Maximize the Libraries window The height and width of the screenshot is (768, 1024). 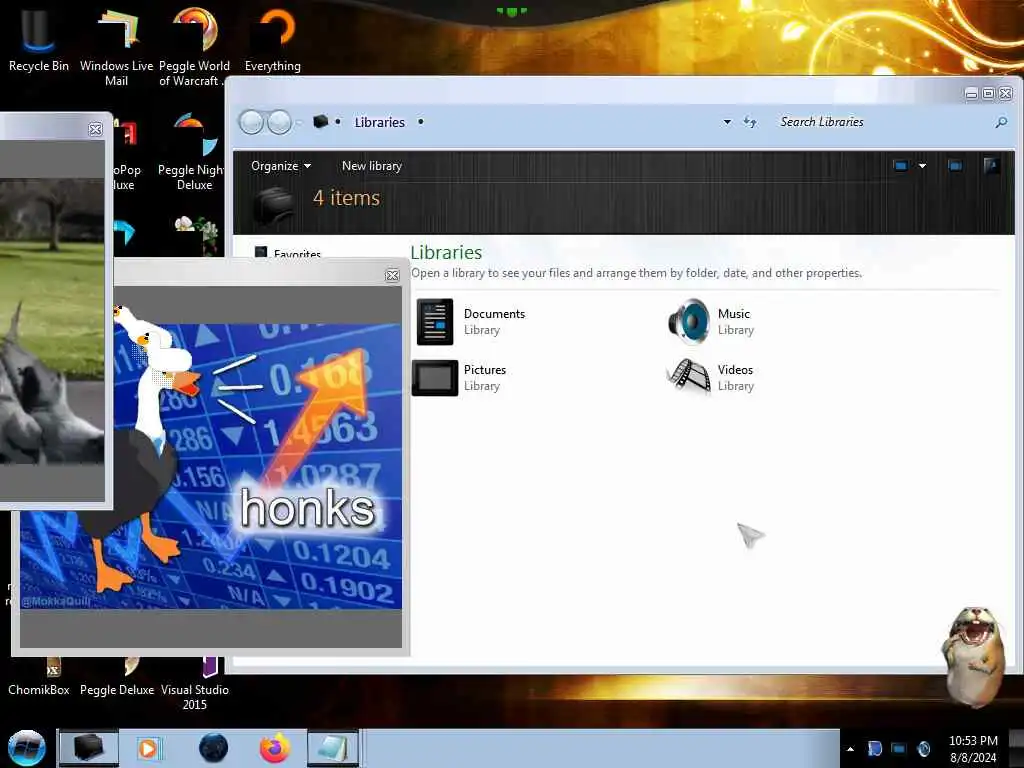click(x=988, y=94)
